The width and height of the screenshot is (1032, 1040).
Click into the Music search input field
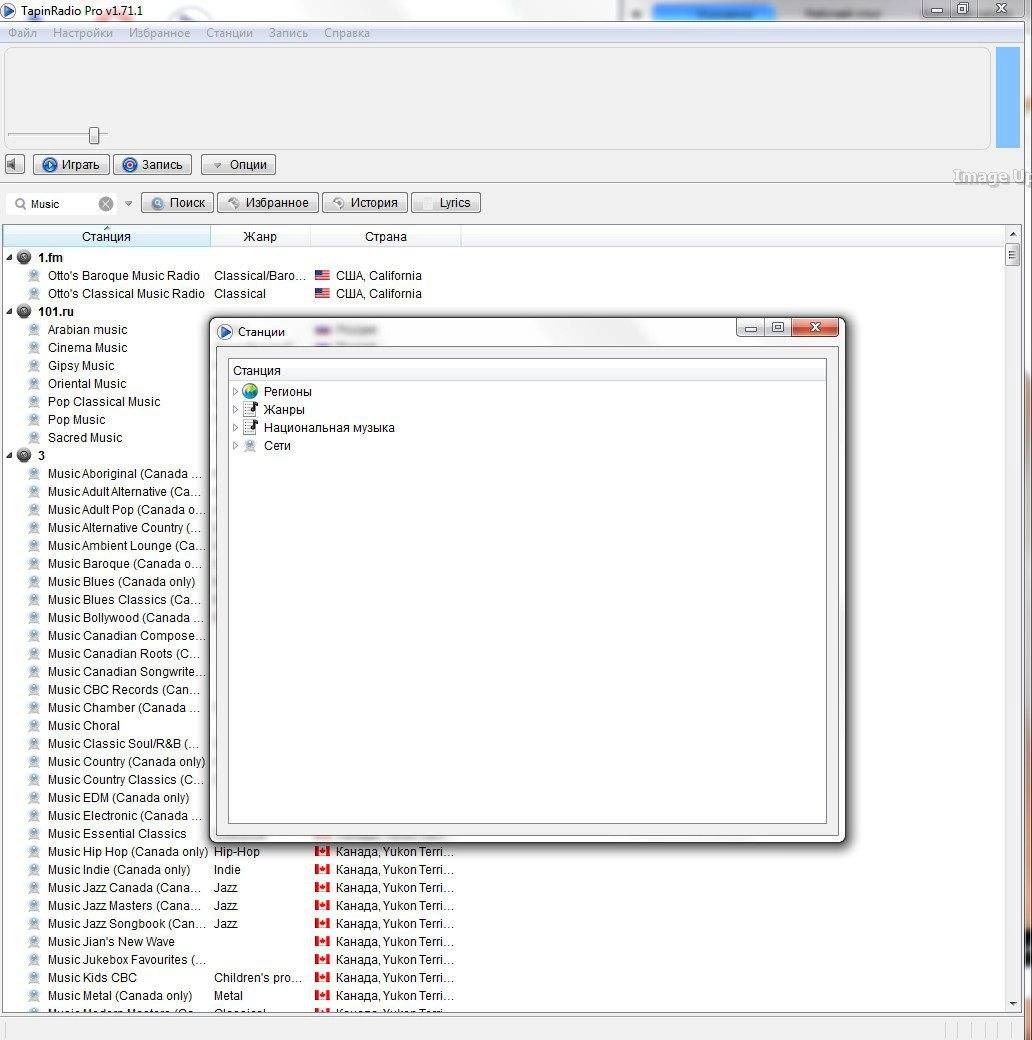[62, 204]
